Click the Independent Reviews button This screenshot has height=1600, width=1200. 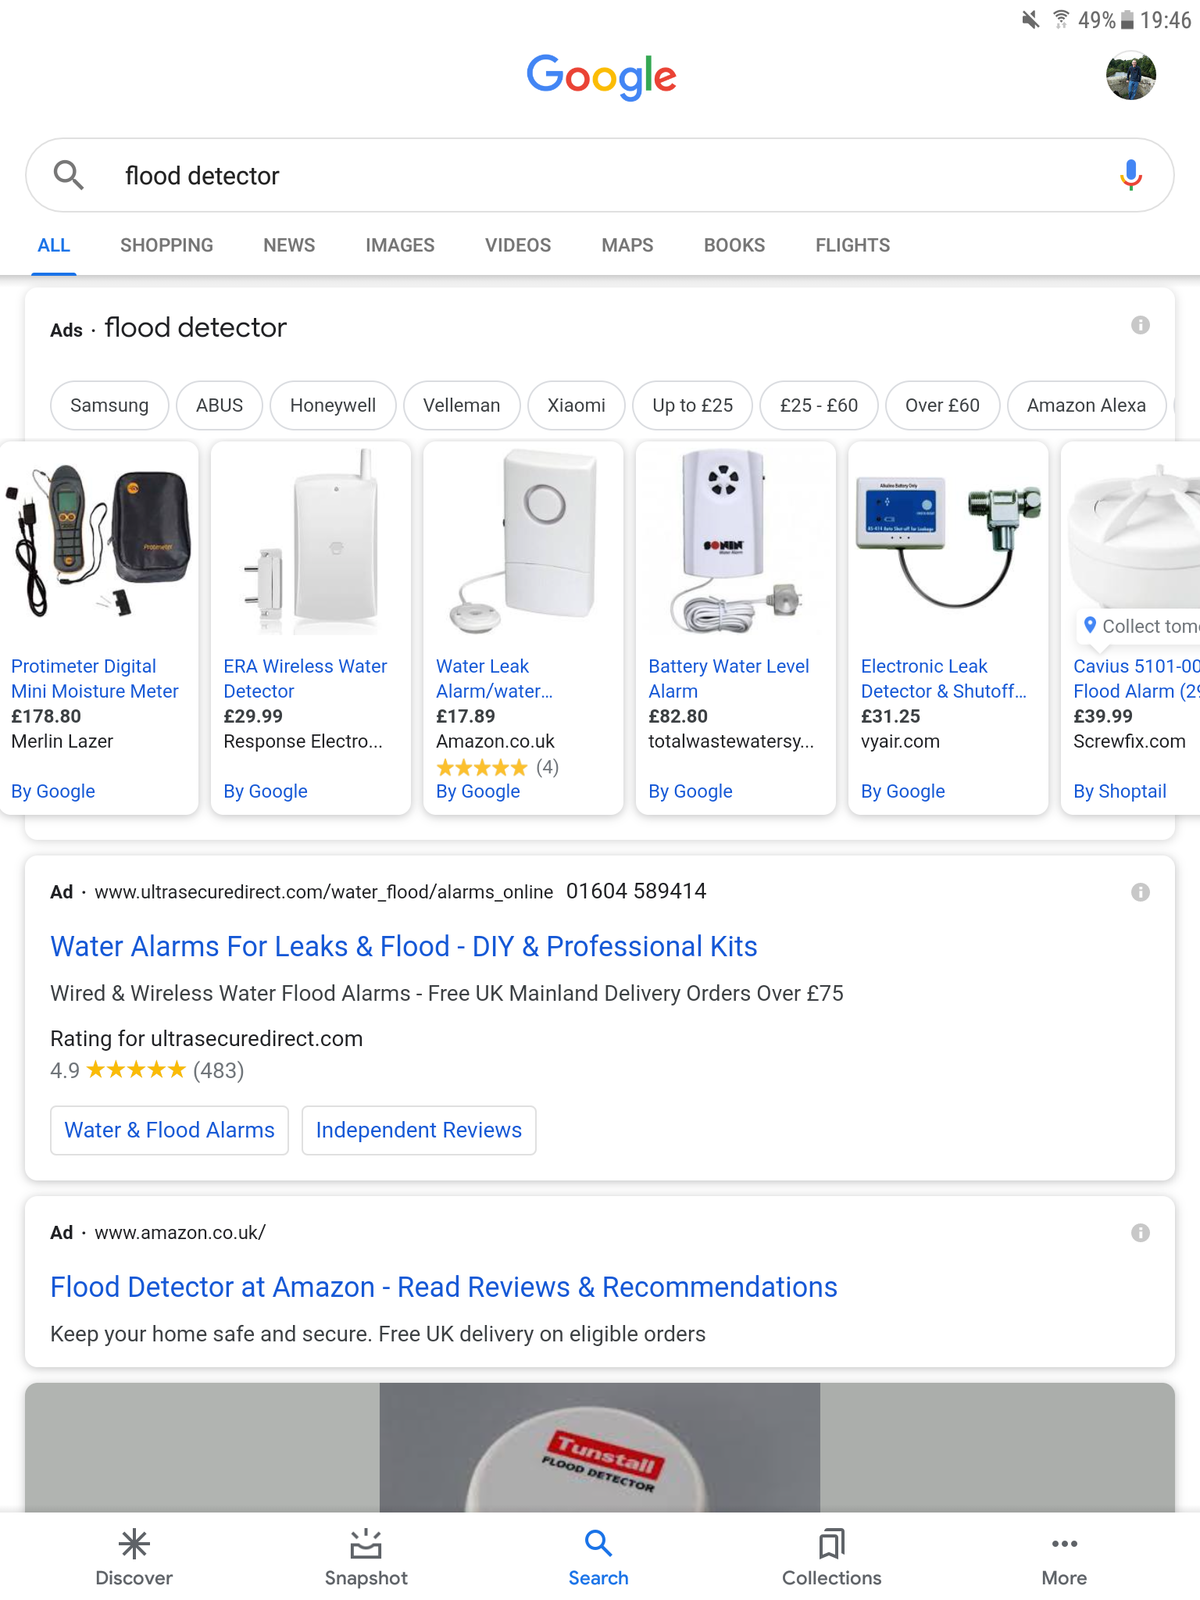click(419, 1130)
